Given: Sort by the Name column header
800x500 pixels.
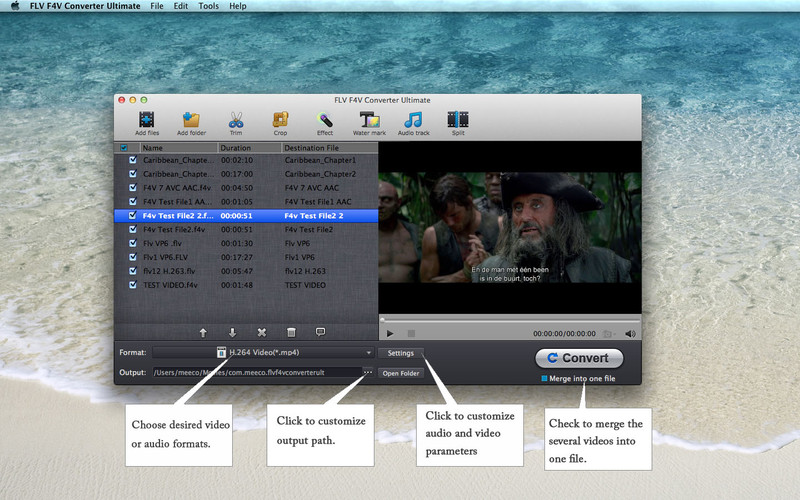Looking at the screenshot, I should (x=179, y=148).
